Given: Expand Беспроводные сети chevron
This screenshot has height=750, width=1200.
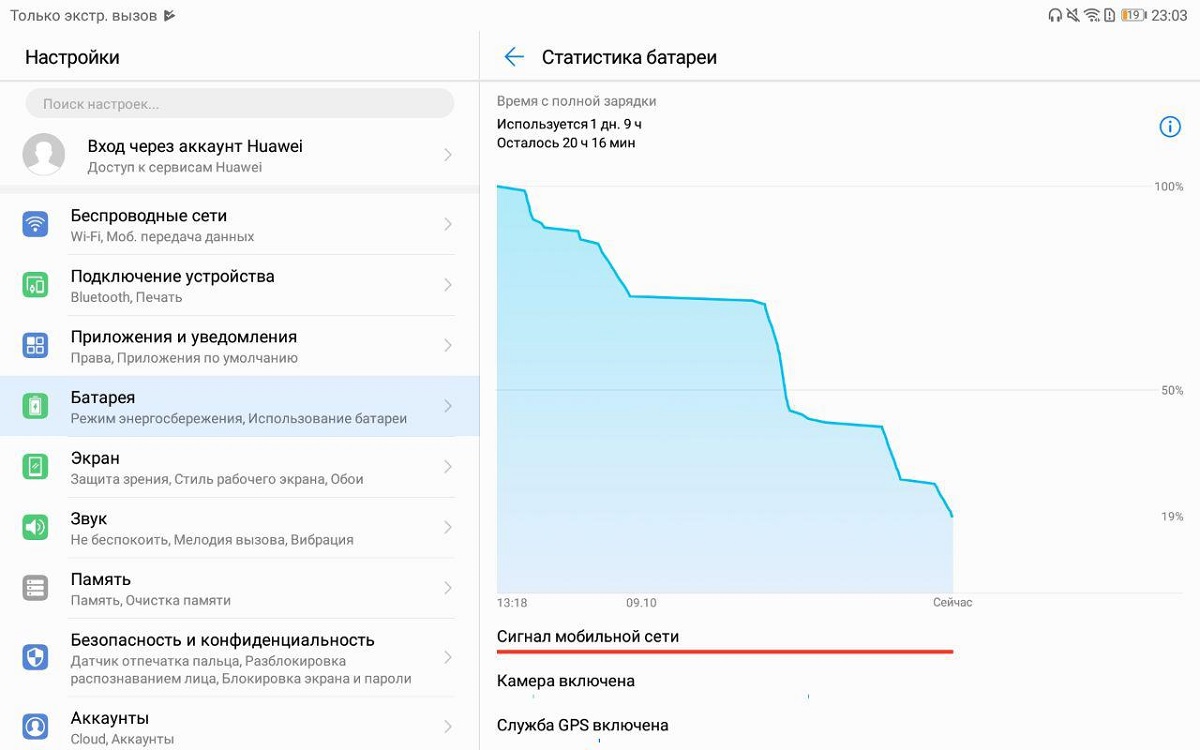Looking at the screenshot, I should pos(448,224).
